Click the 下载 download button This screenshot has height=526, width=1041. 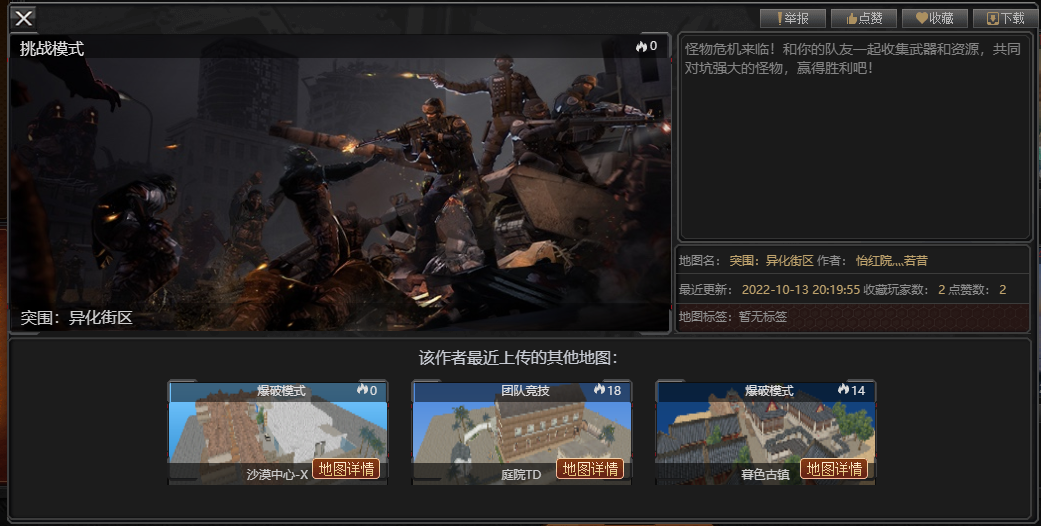pyautogui.click(x=1006, y=19)
